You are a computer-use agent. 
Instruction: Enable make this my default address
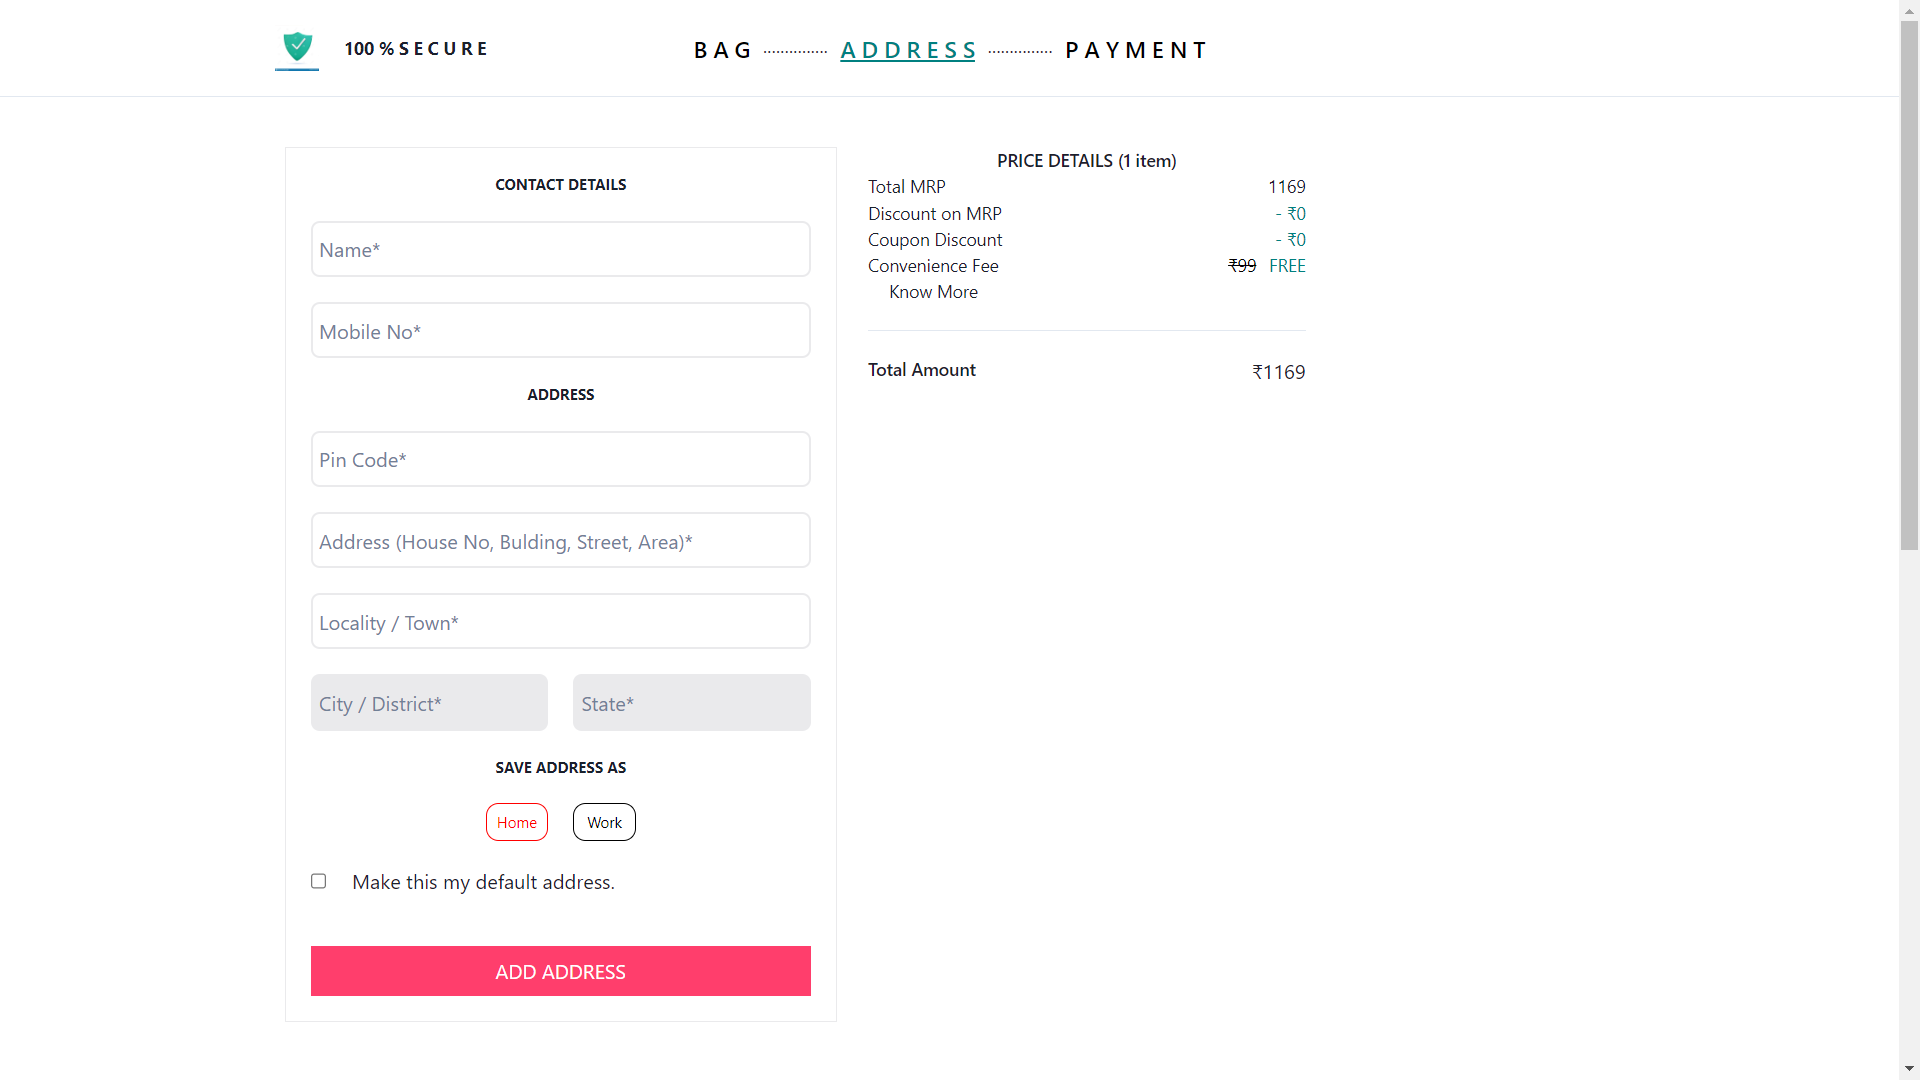tap(319, 881)
